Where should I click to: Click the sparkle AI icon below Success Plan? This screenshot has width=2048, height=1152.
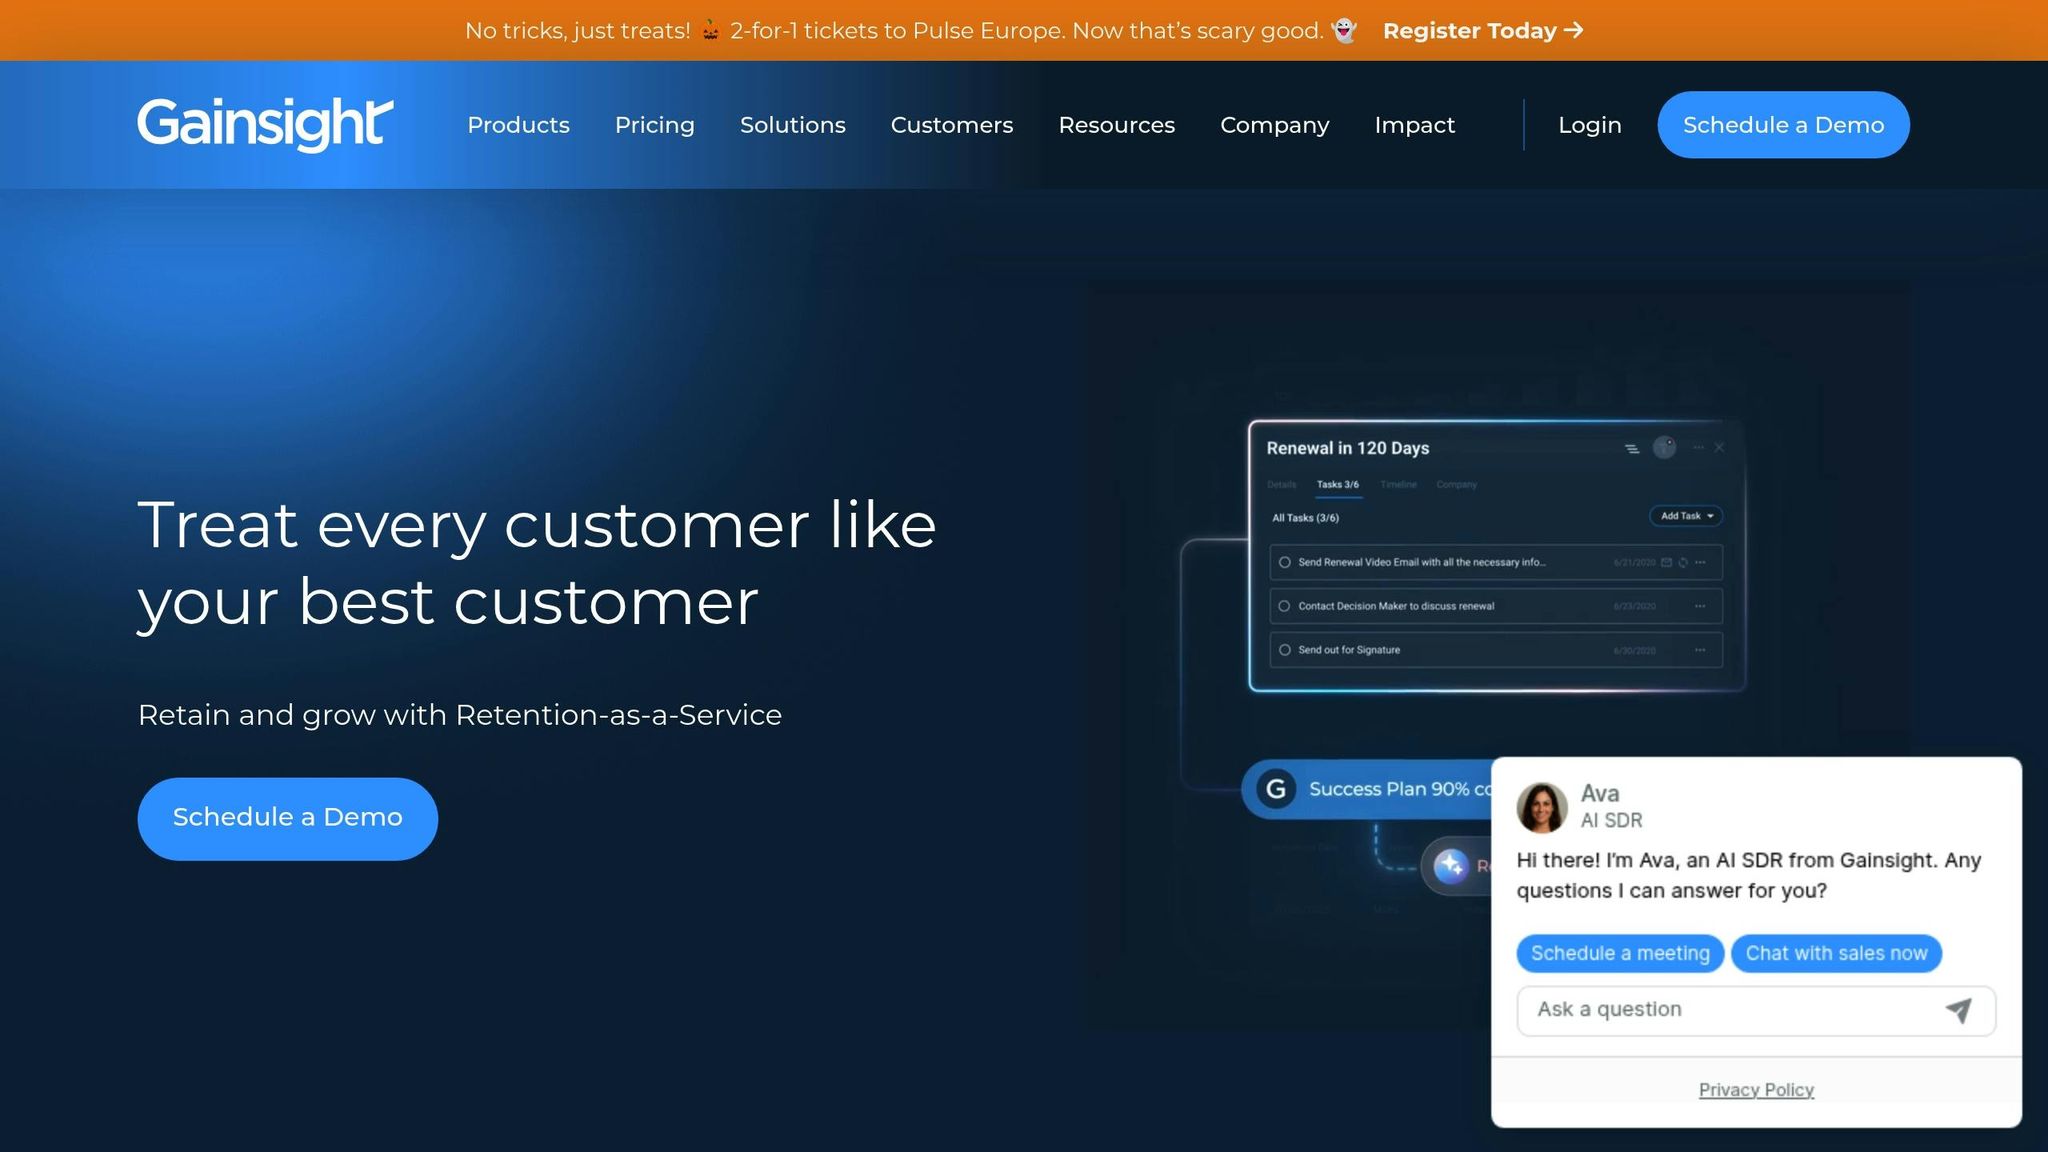point(1450,865)
